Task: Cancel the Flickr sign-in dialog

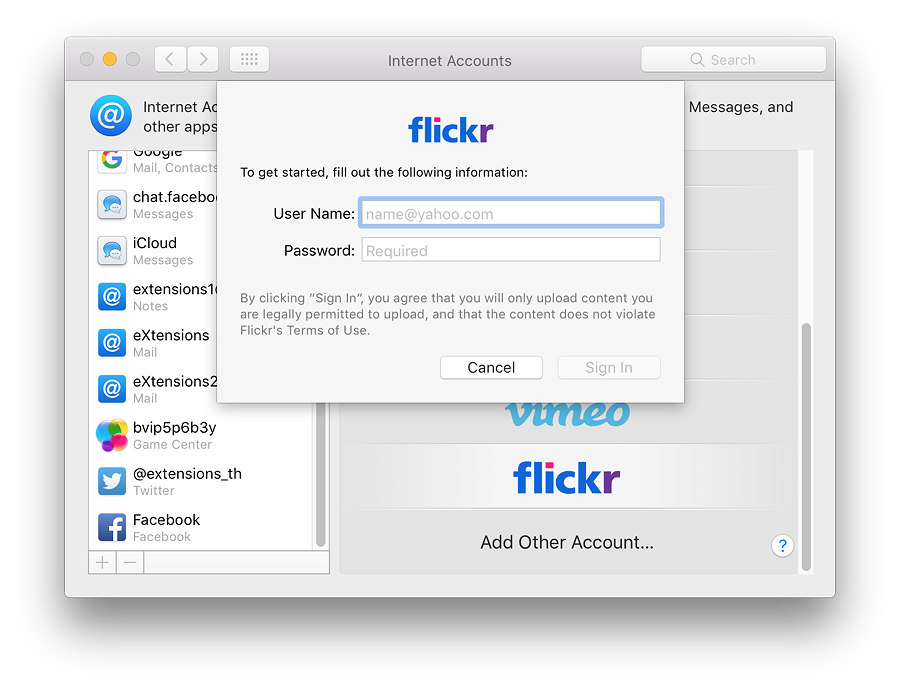Action: [x=491, y=367]
